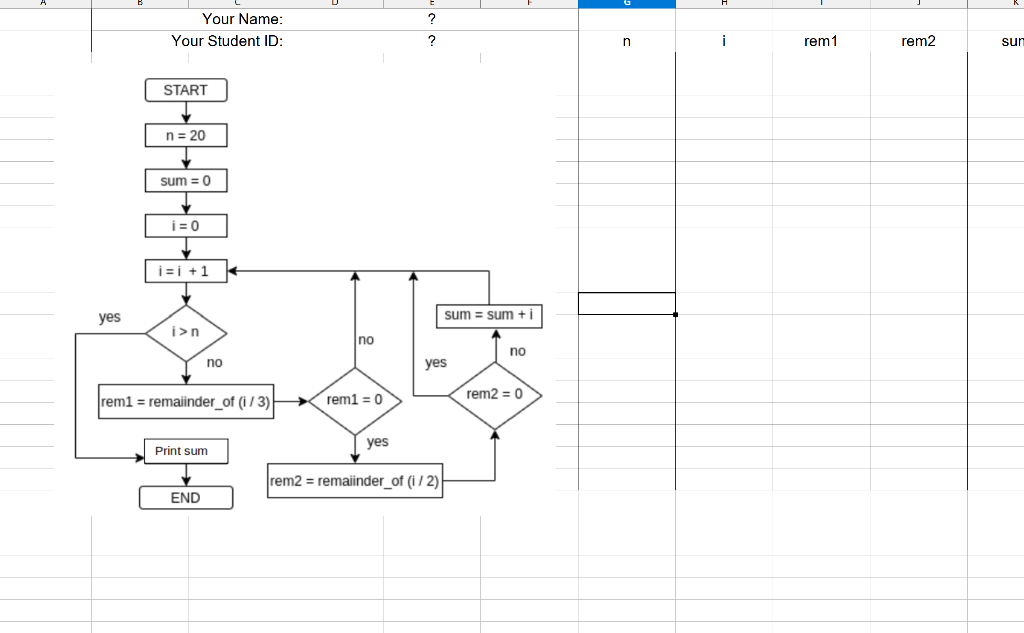Select the START terminator shape
Viewport: 1024px width, 633px height.
(186, 90)
